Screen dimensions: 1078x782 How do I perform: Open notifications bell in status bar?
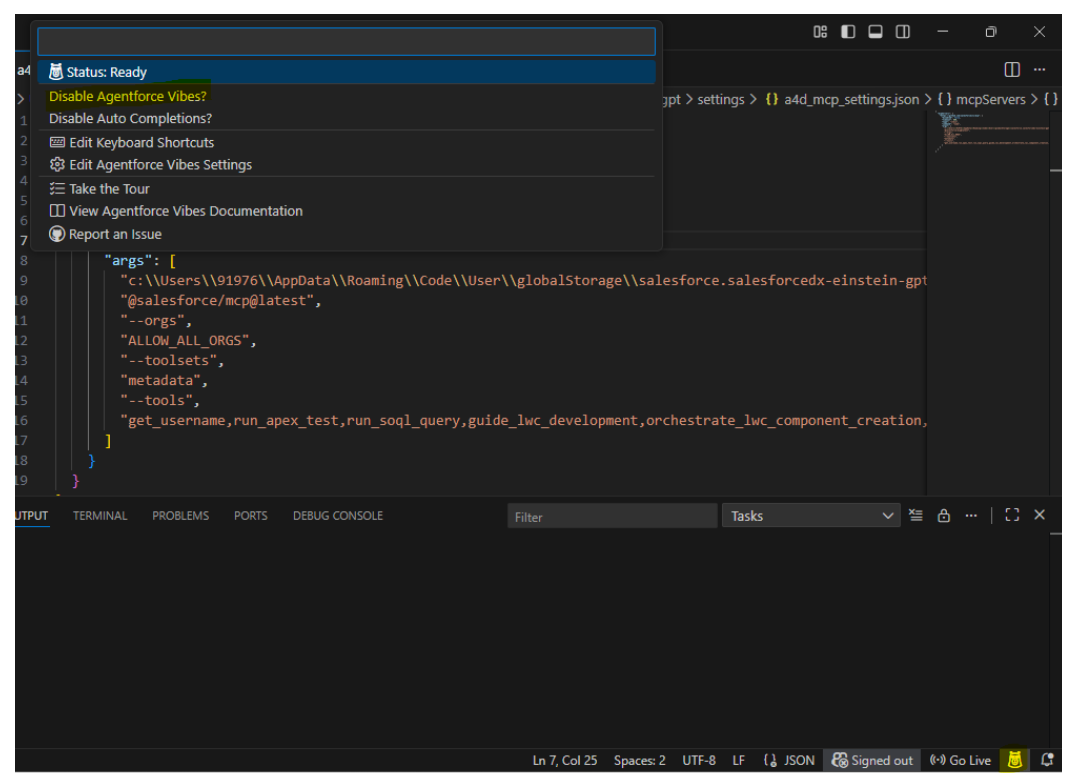pos(1047,760)
